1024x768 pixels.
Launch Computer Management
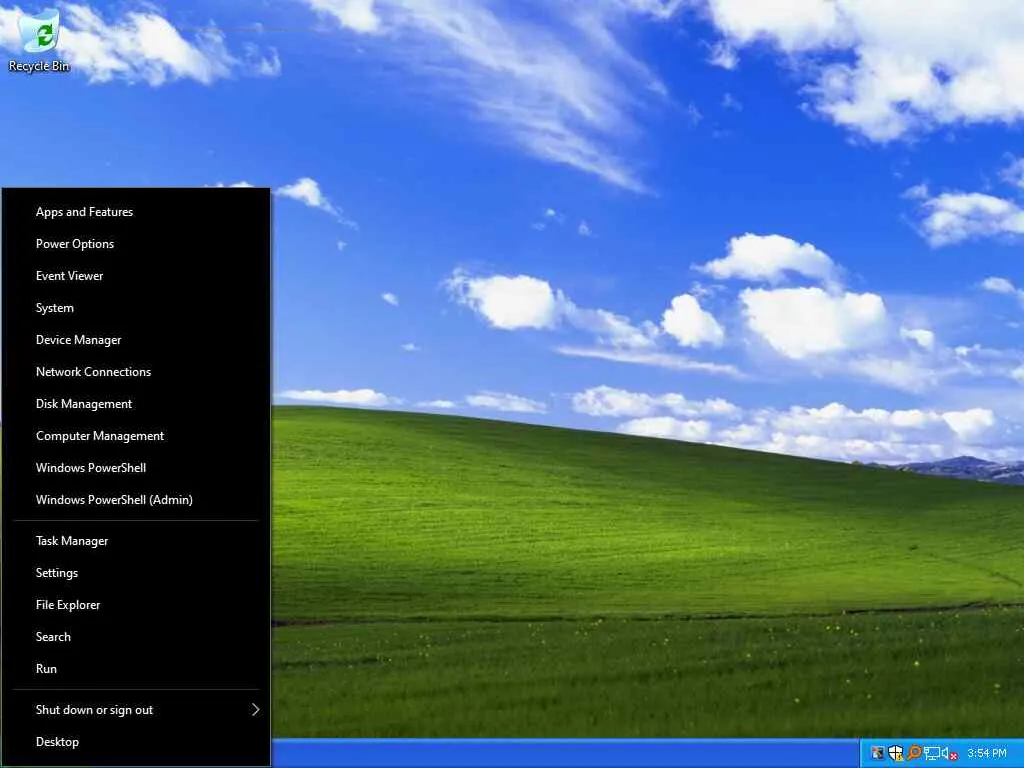click(x=136, y=436)
